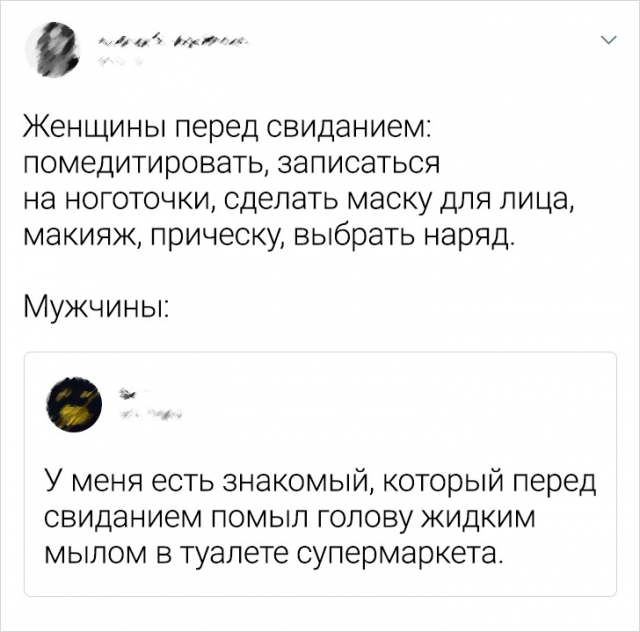Viewport: 640px width, 632px height.
Task: Click the "Мужчины:" text
Action: pos(95,302)
